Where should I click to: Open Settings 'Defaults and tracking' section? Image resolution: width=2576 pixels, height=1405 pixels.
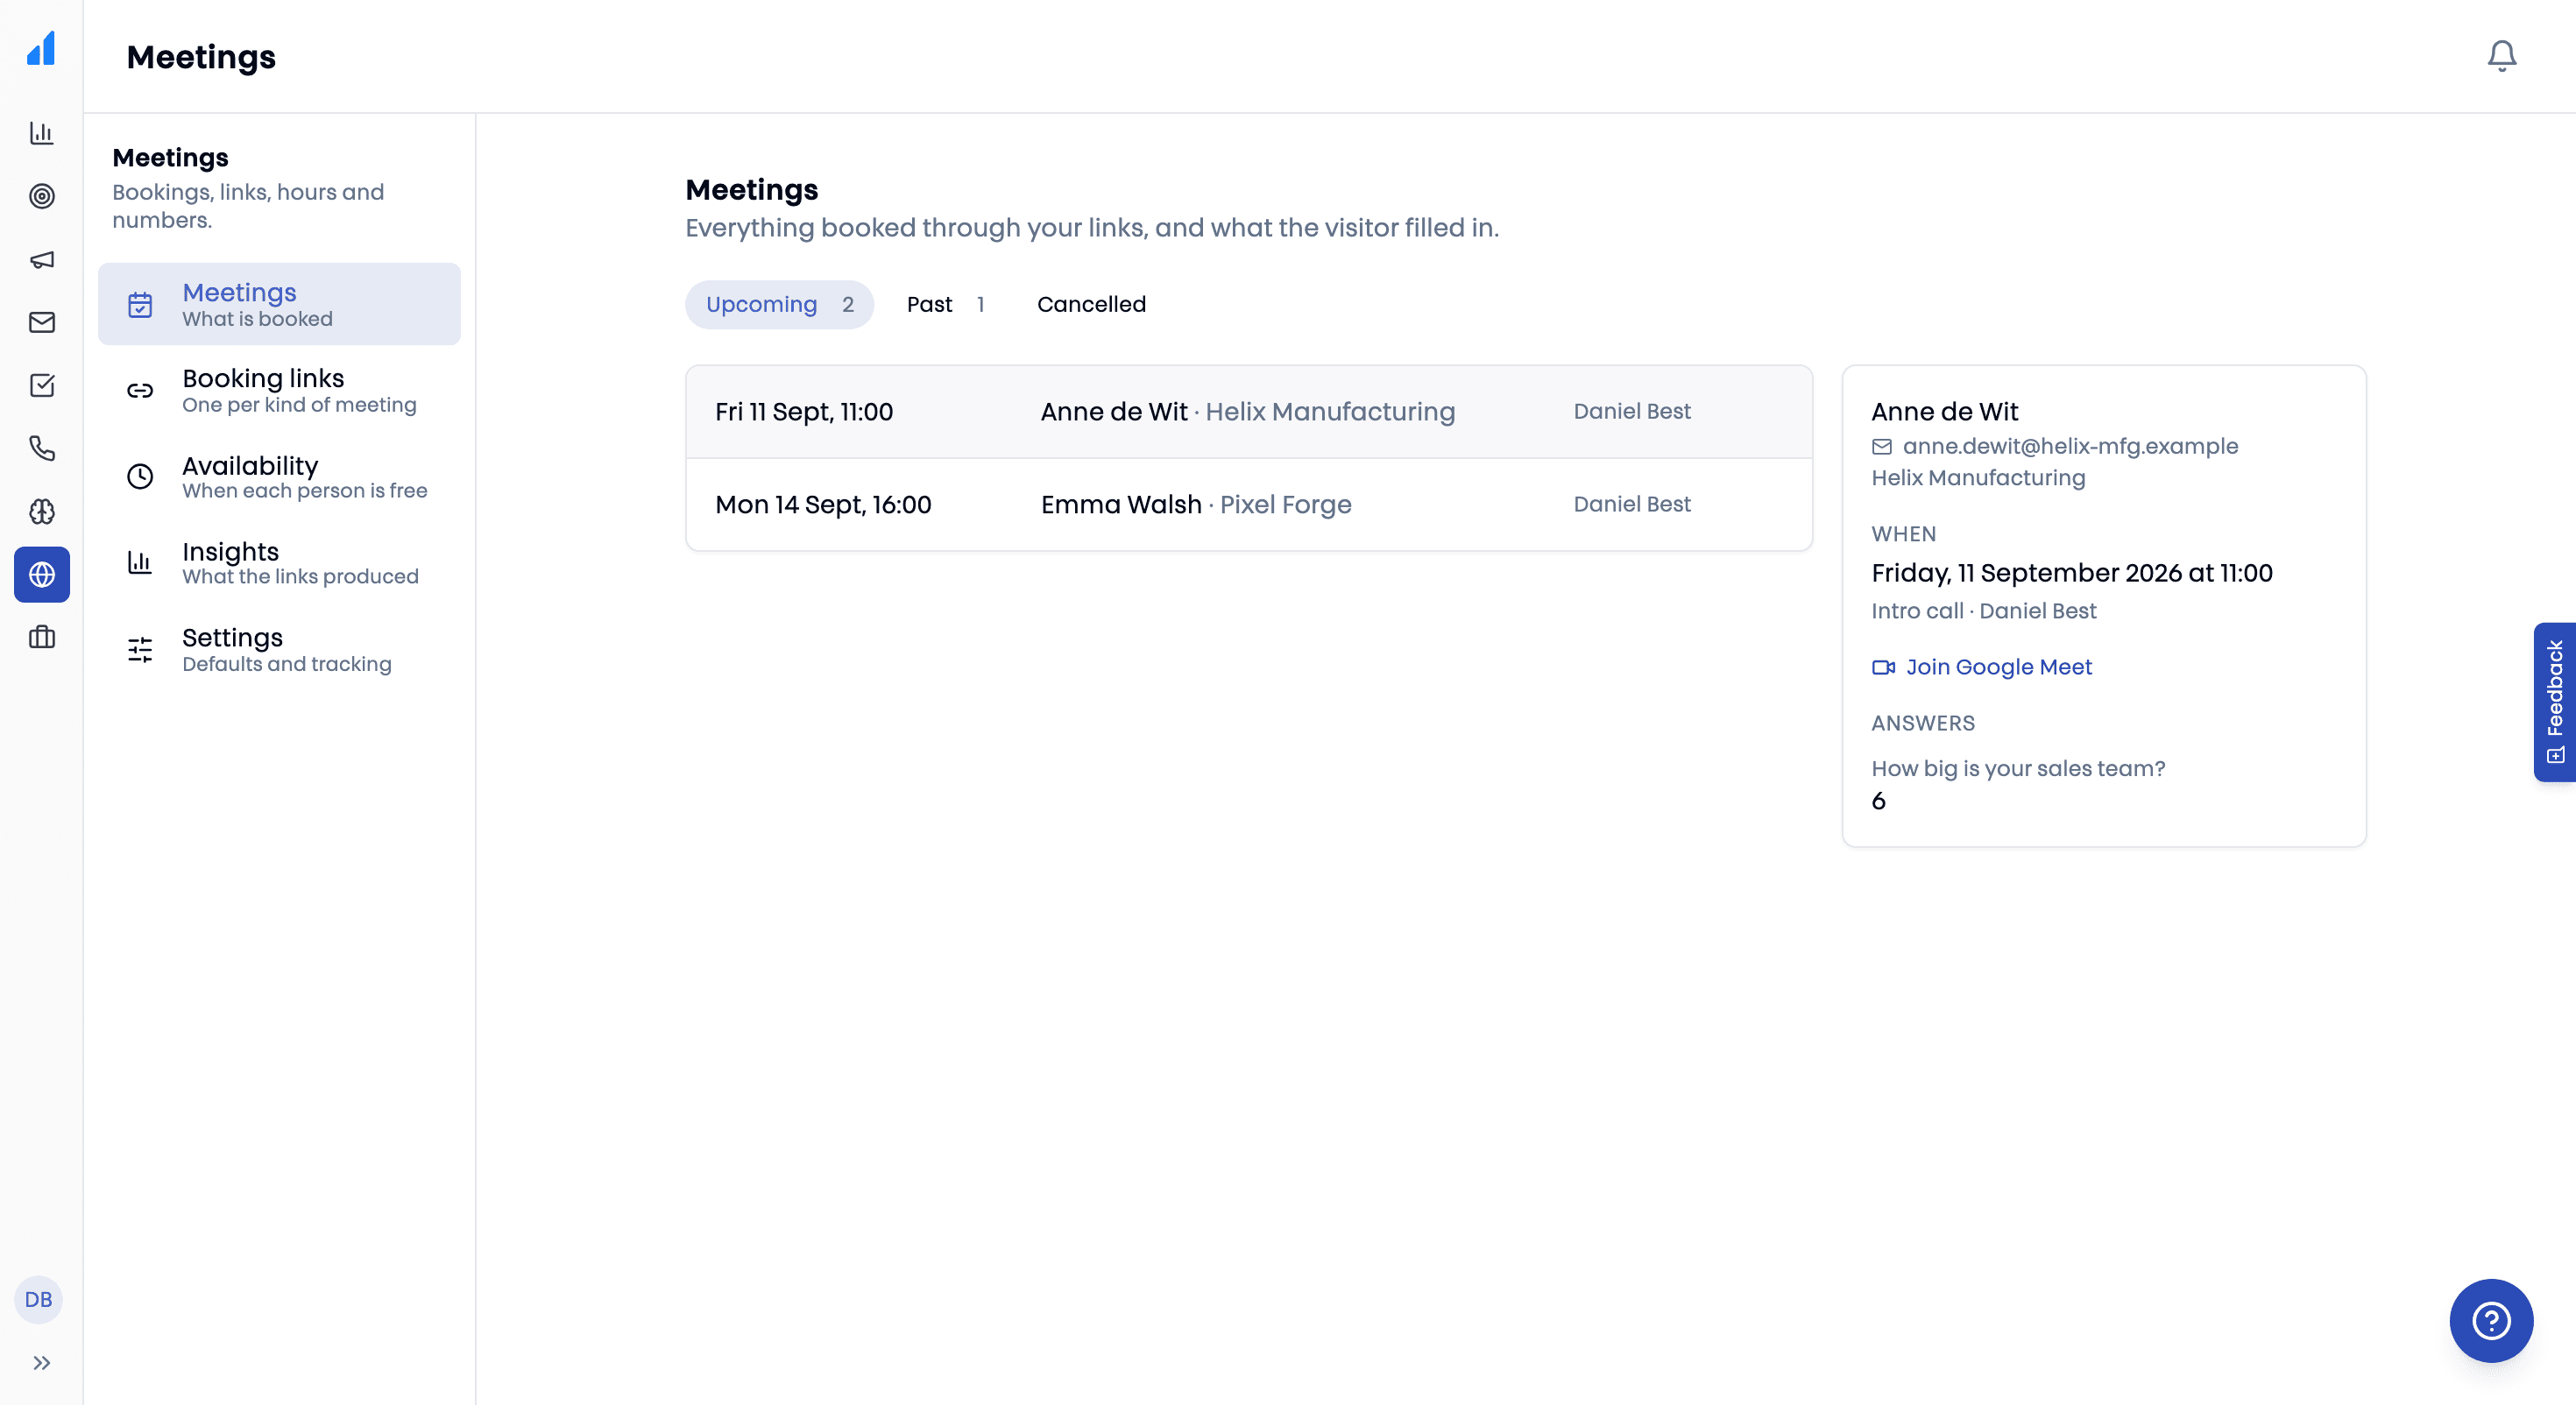click(279, 649)
